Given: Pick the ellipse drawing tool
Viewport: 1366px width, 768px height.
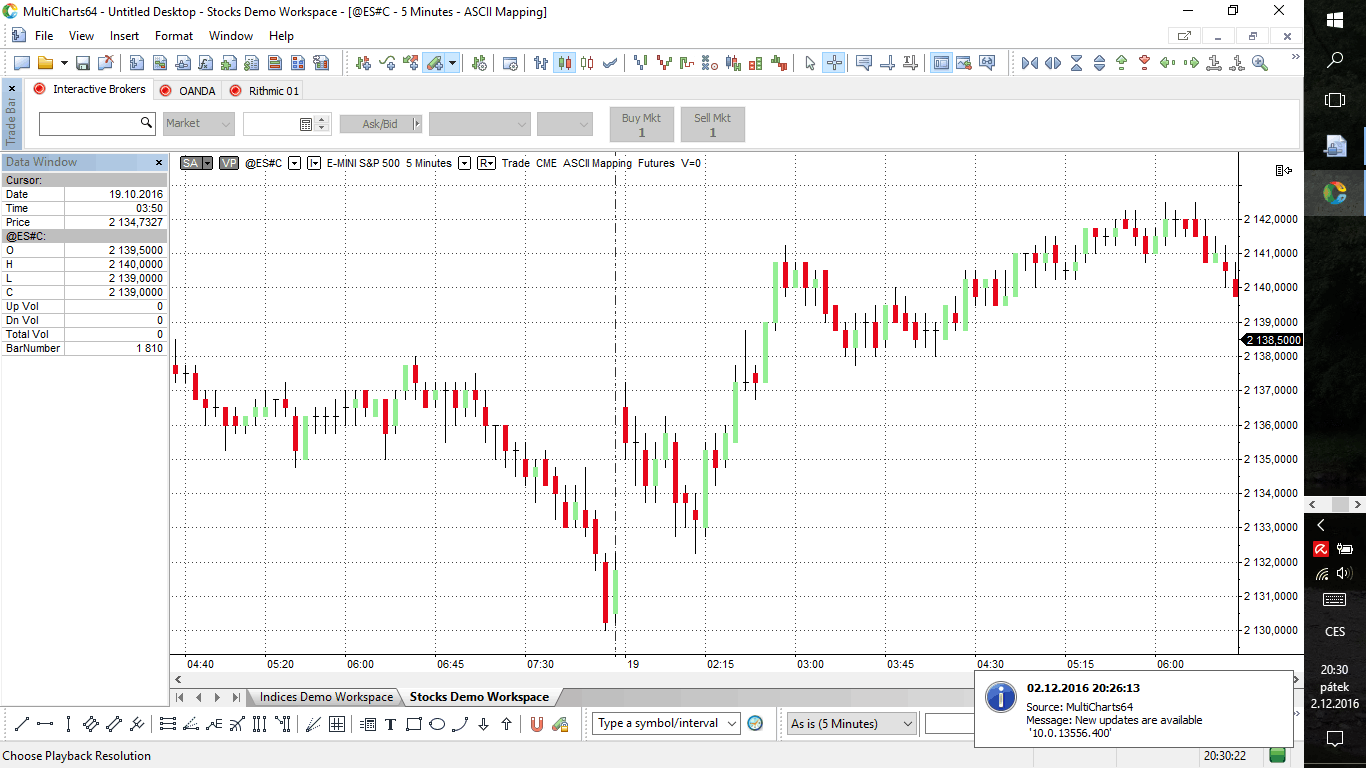Looking at the screenshot, I should (x=437, y=724).
